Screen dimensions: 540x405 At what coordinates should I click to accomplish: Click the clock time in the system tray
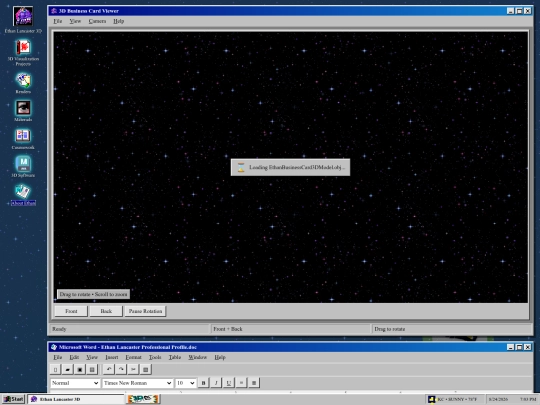click(x=528, y=399)
